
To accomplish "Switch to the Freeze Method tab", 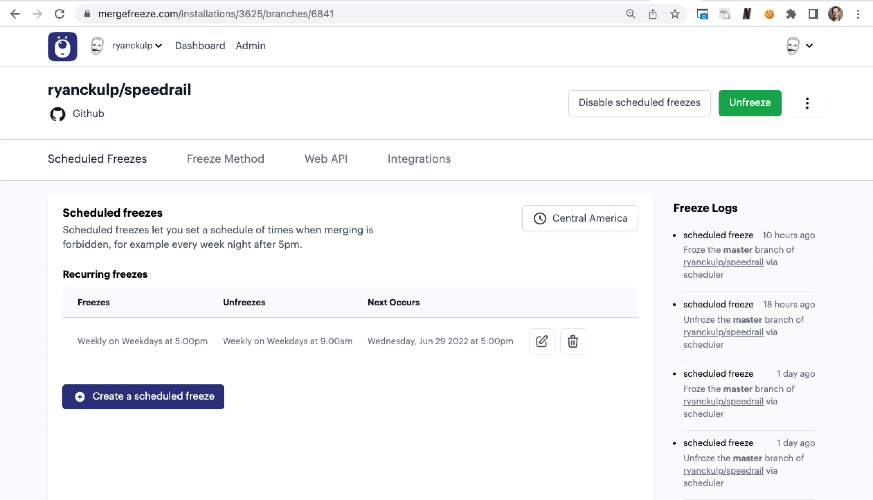I will 225,159.
